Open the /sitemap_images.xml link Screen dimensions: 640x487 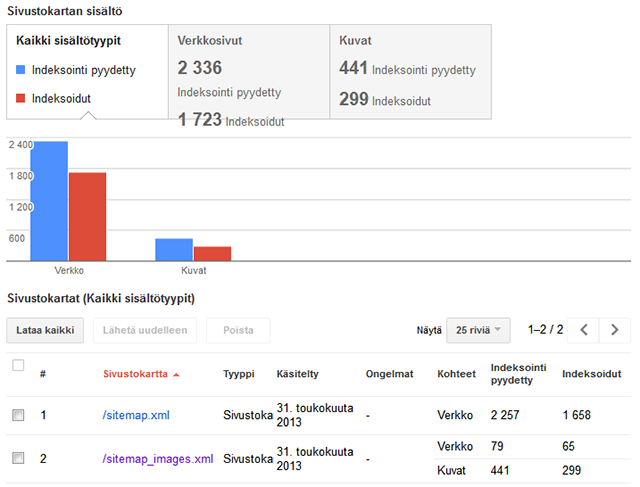point(158,459)
